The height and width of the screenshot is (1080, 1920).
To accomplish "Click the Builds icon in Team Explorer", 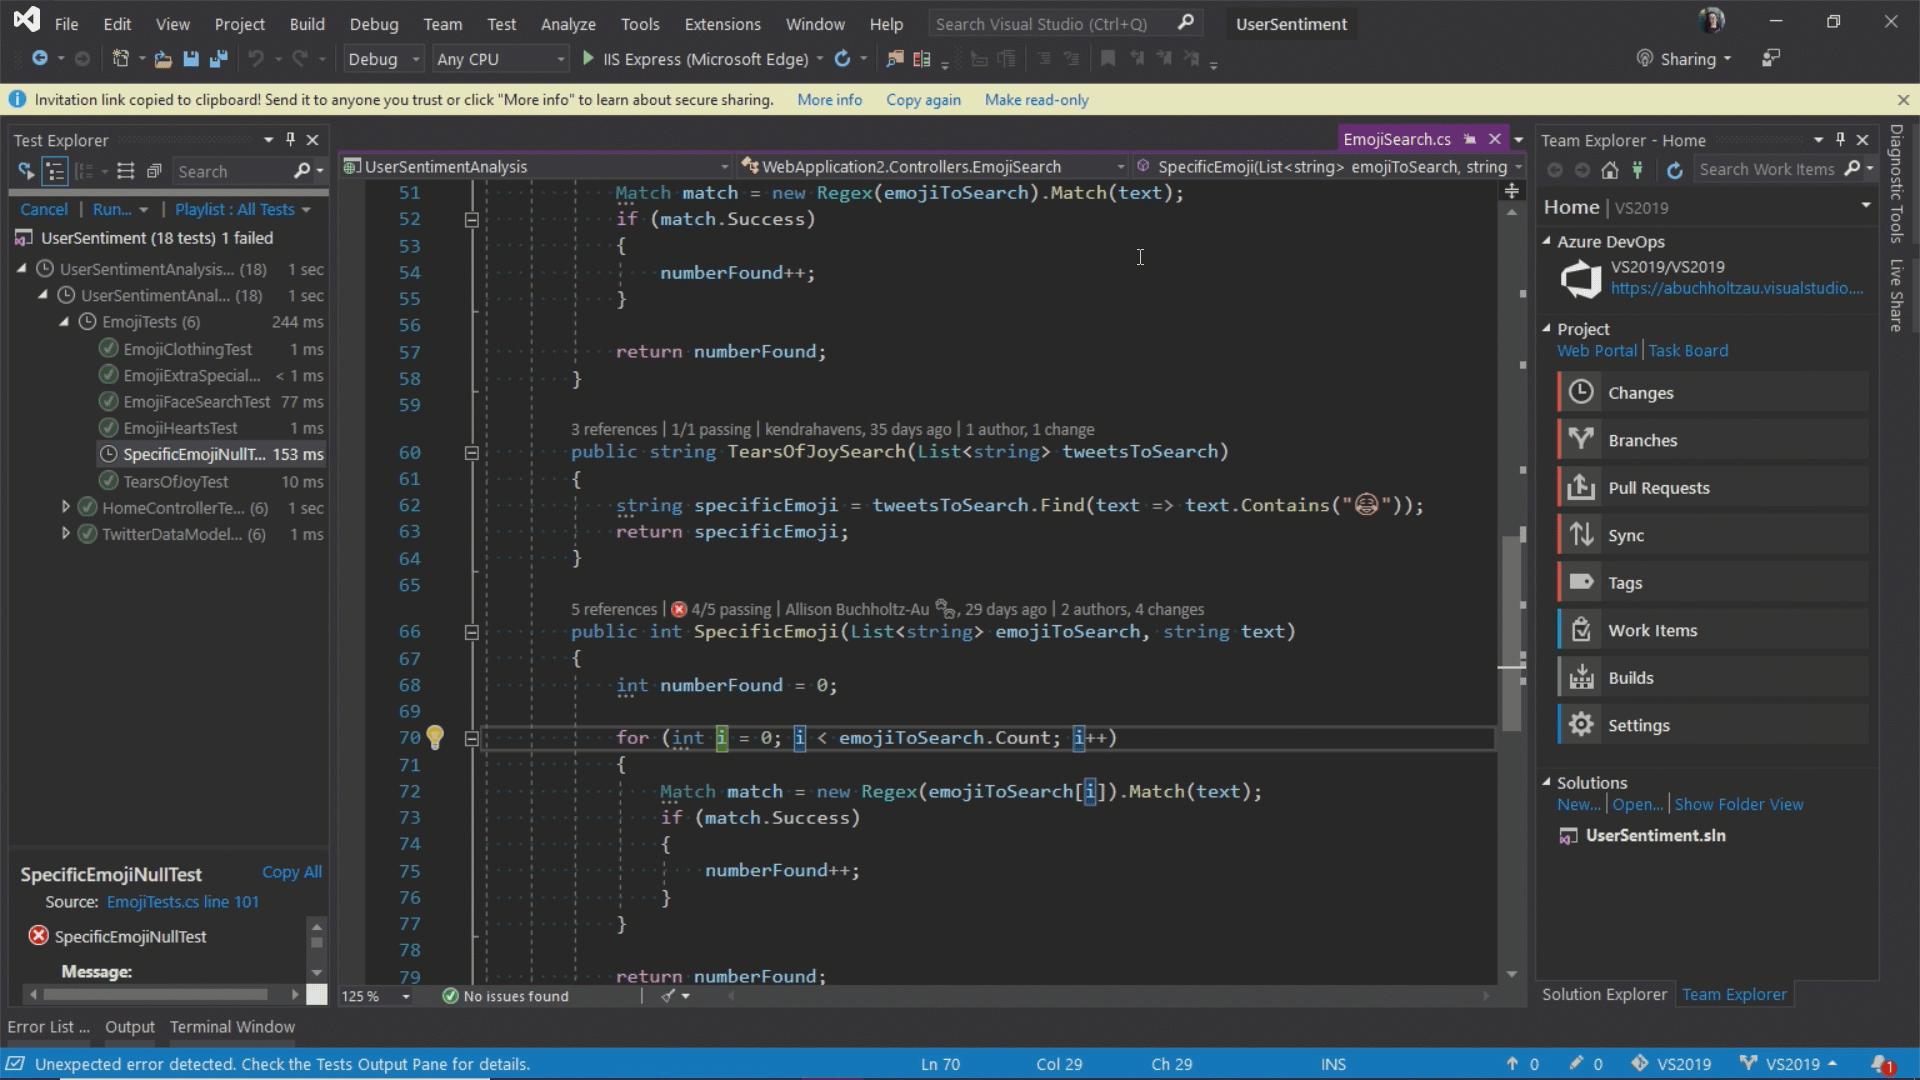I will tap(1582, 676).
